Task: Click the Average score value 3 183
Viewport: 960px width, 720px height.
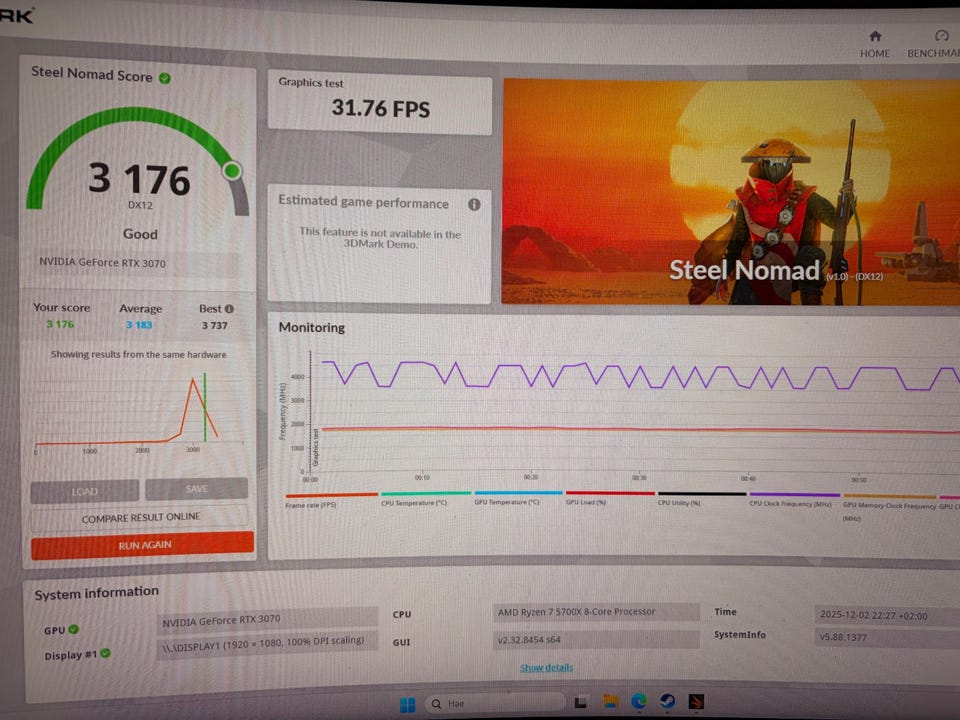Action: [x=139, y=325]
